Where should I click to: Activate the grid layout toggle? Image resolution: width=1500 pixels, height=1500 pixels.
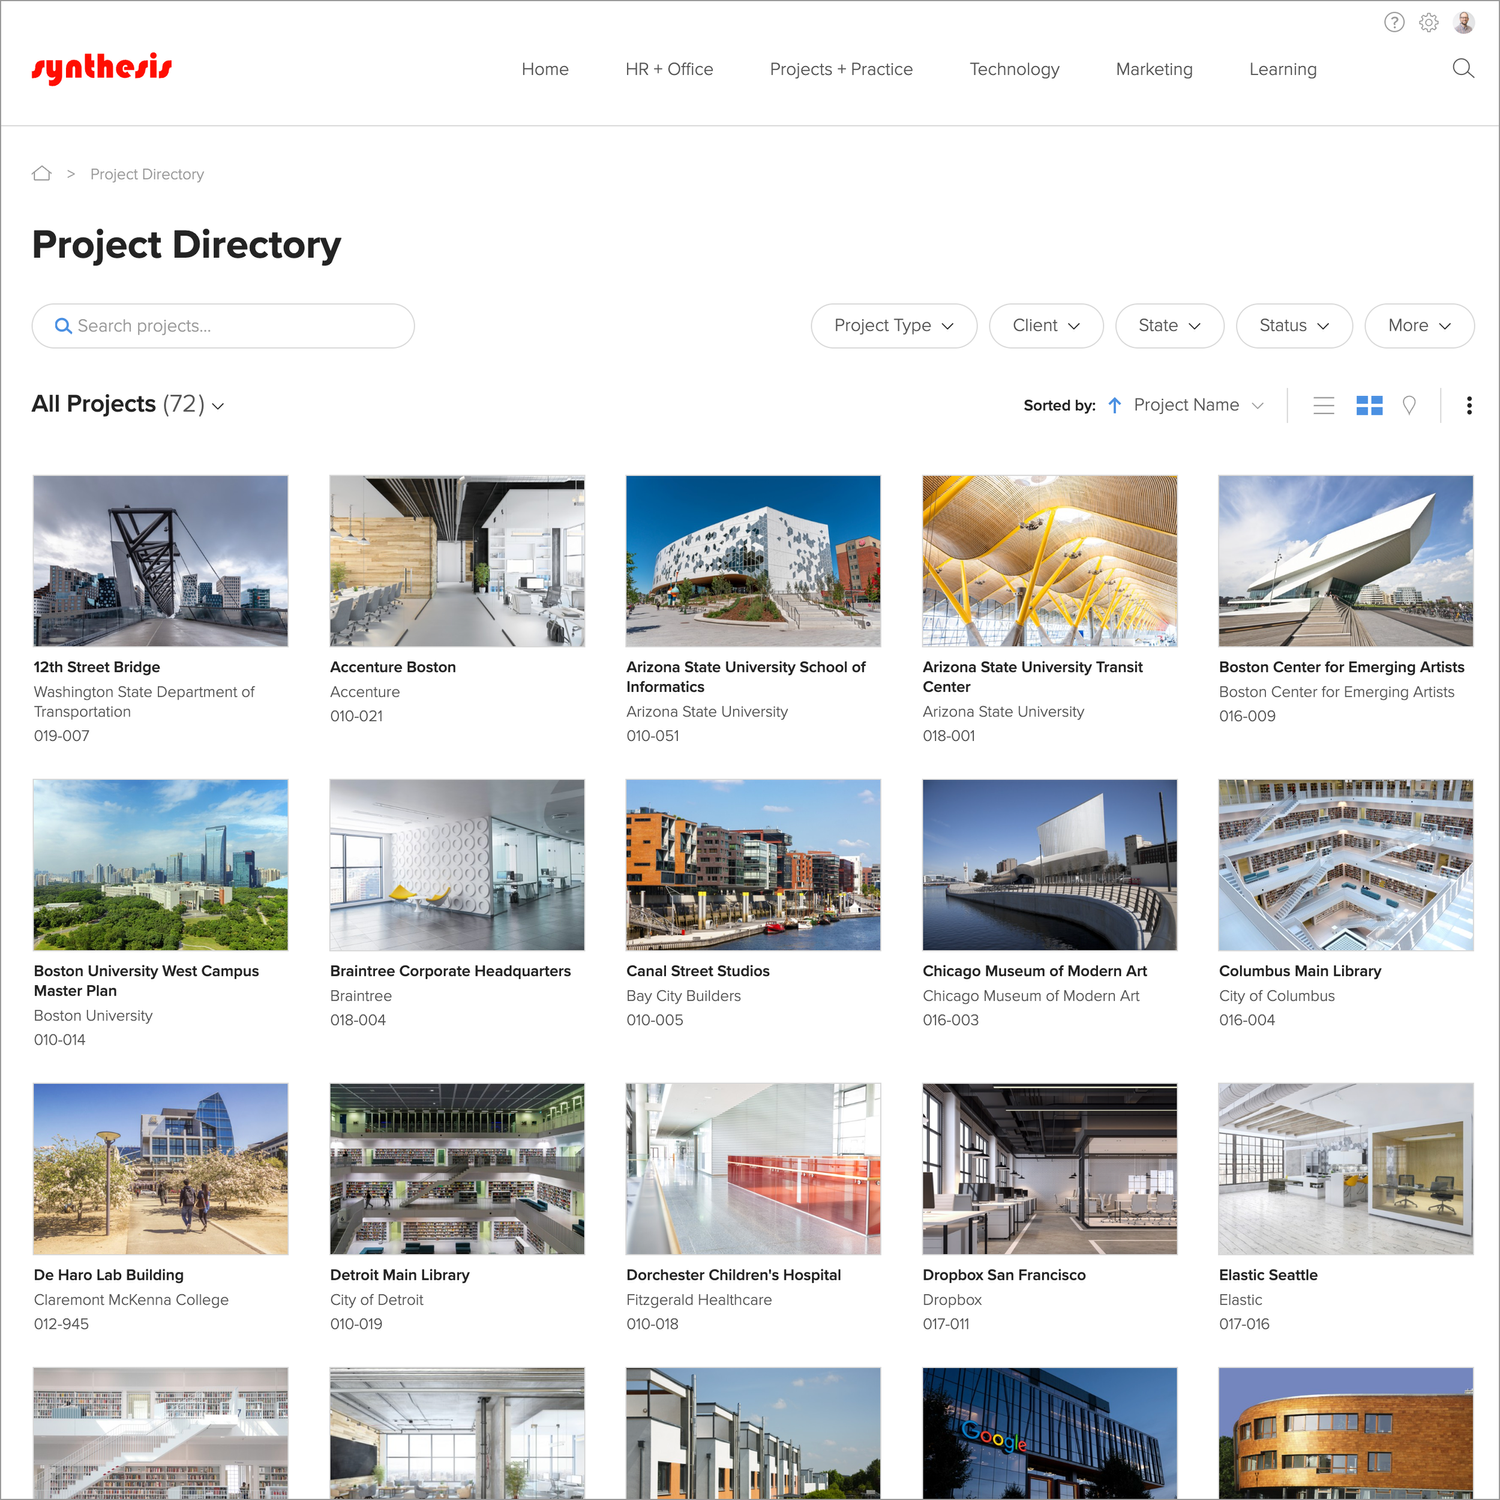pos(1370,405)
